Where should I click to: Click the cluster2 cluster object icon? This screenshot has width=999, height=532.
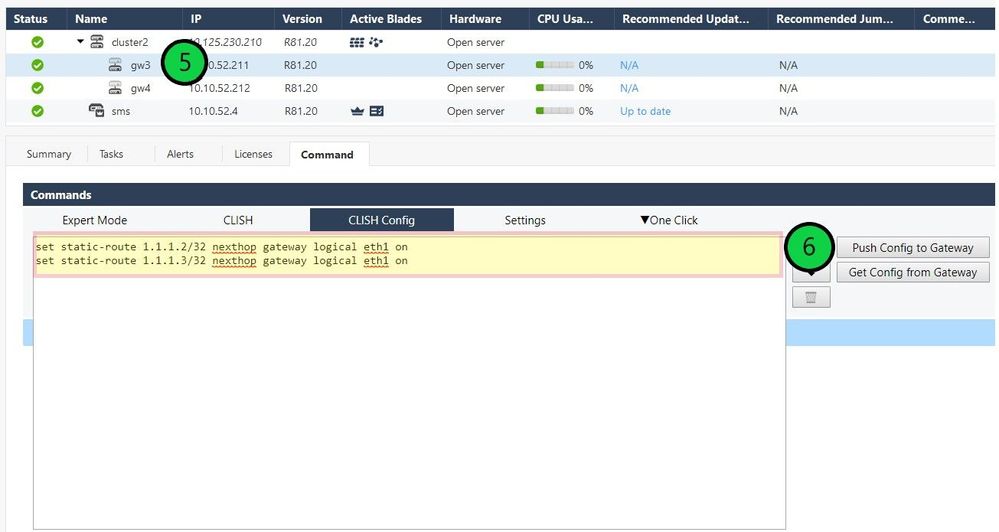pyautogui.click(x=97, y=42)
